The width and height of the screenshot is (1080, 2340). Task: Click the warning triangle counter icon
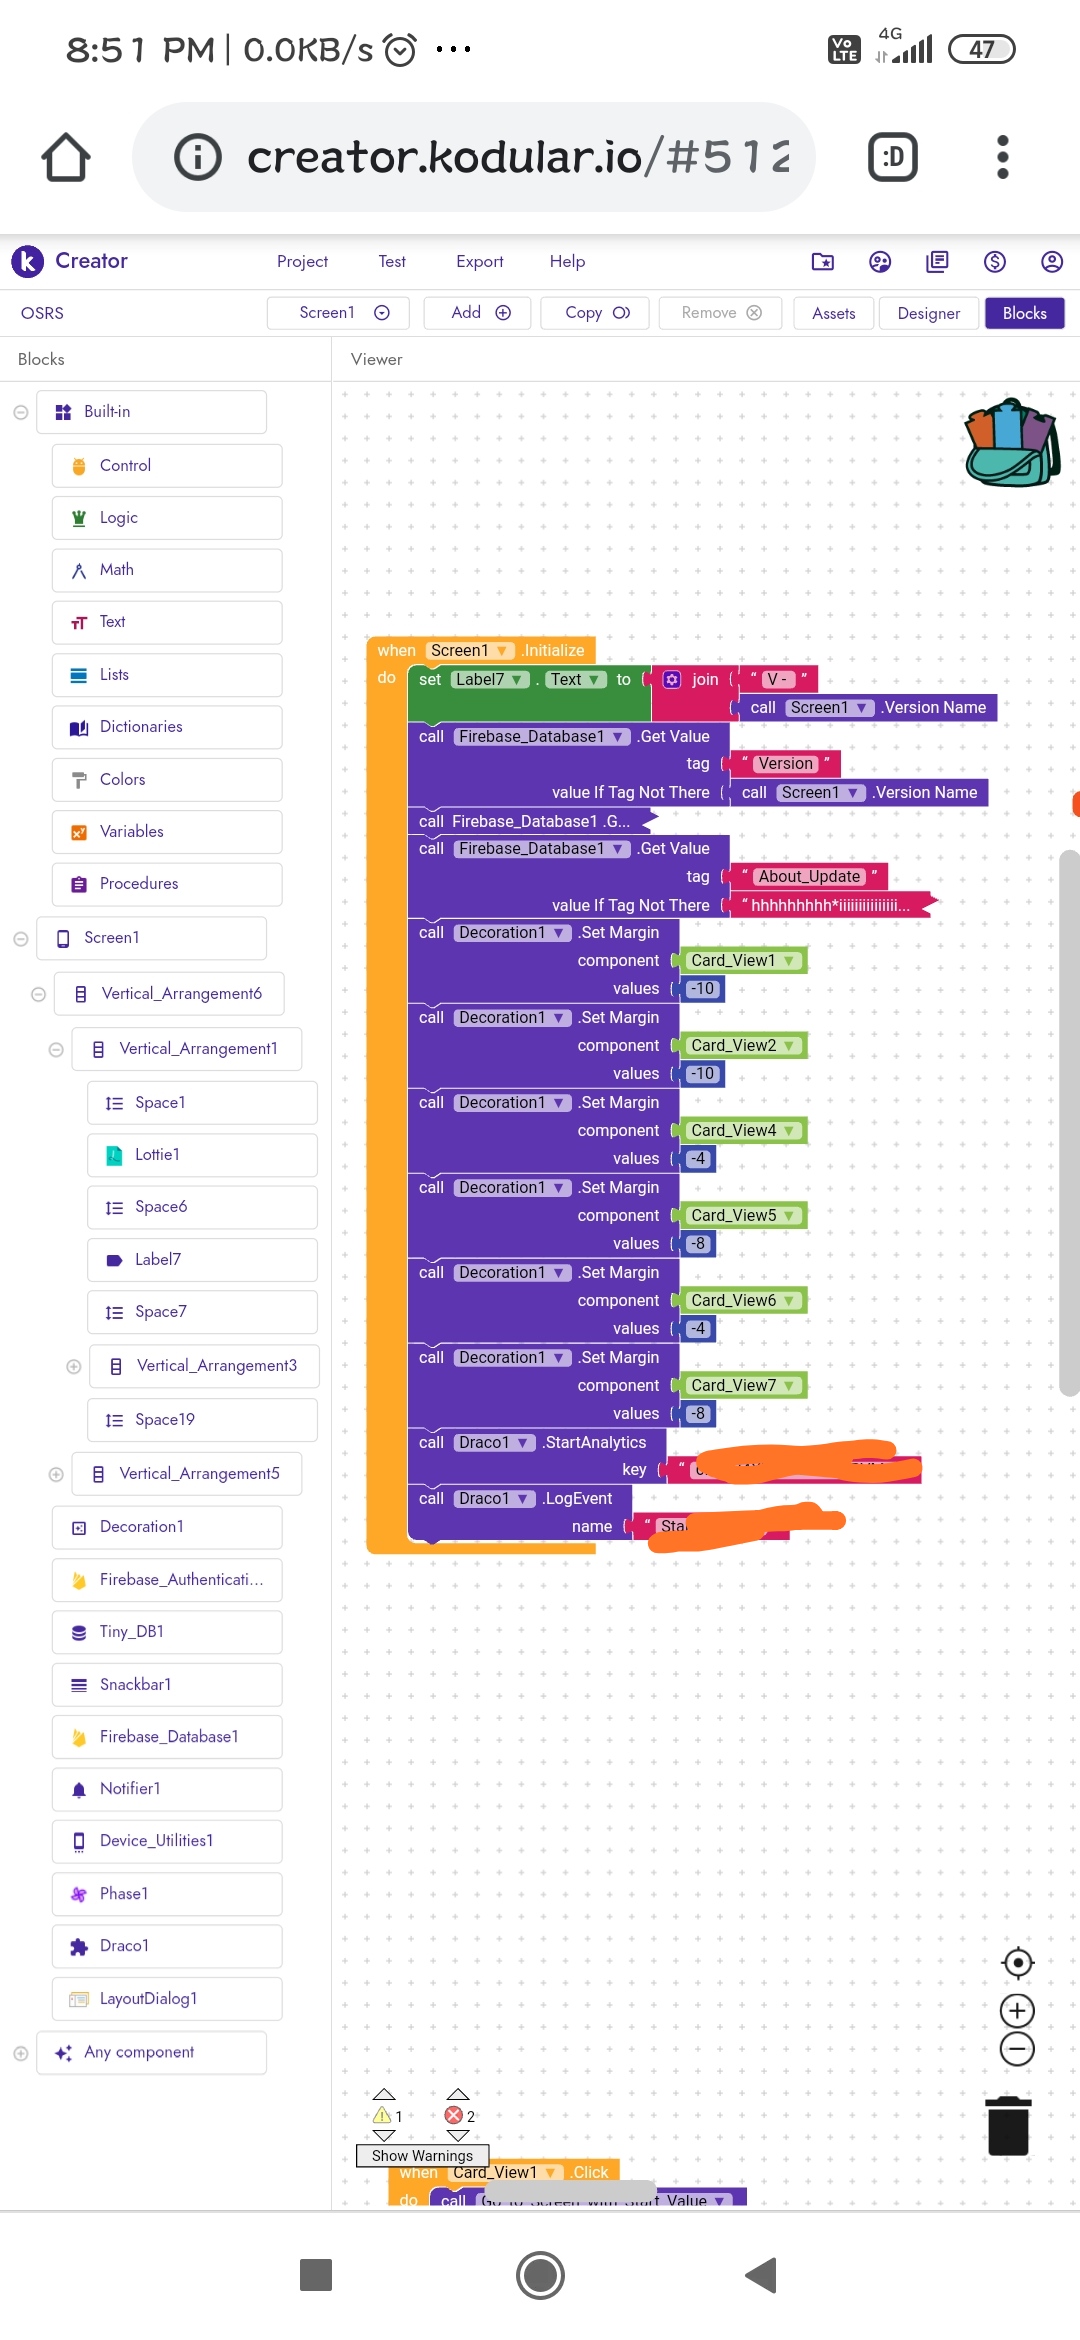tap(382, 2115)
